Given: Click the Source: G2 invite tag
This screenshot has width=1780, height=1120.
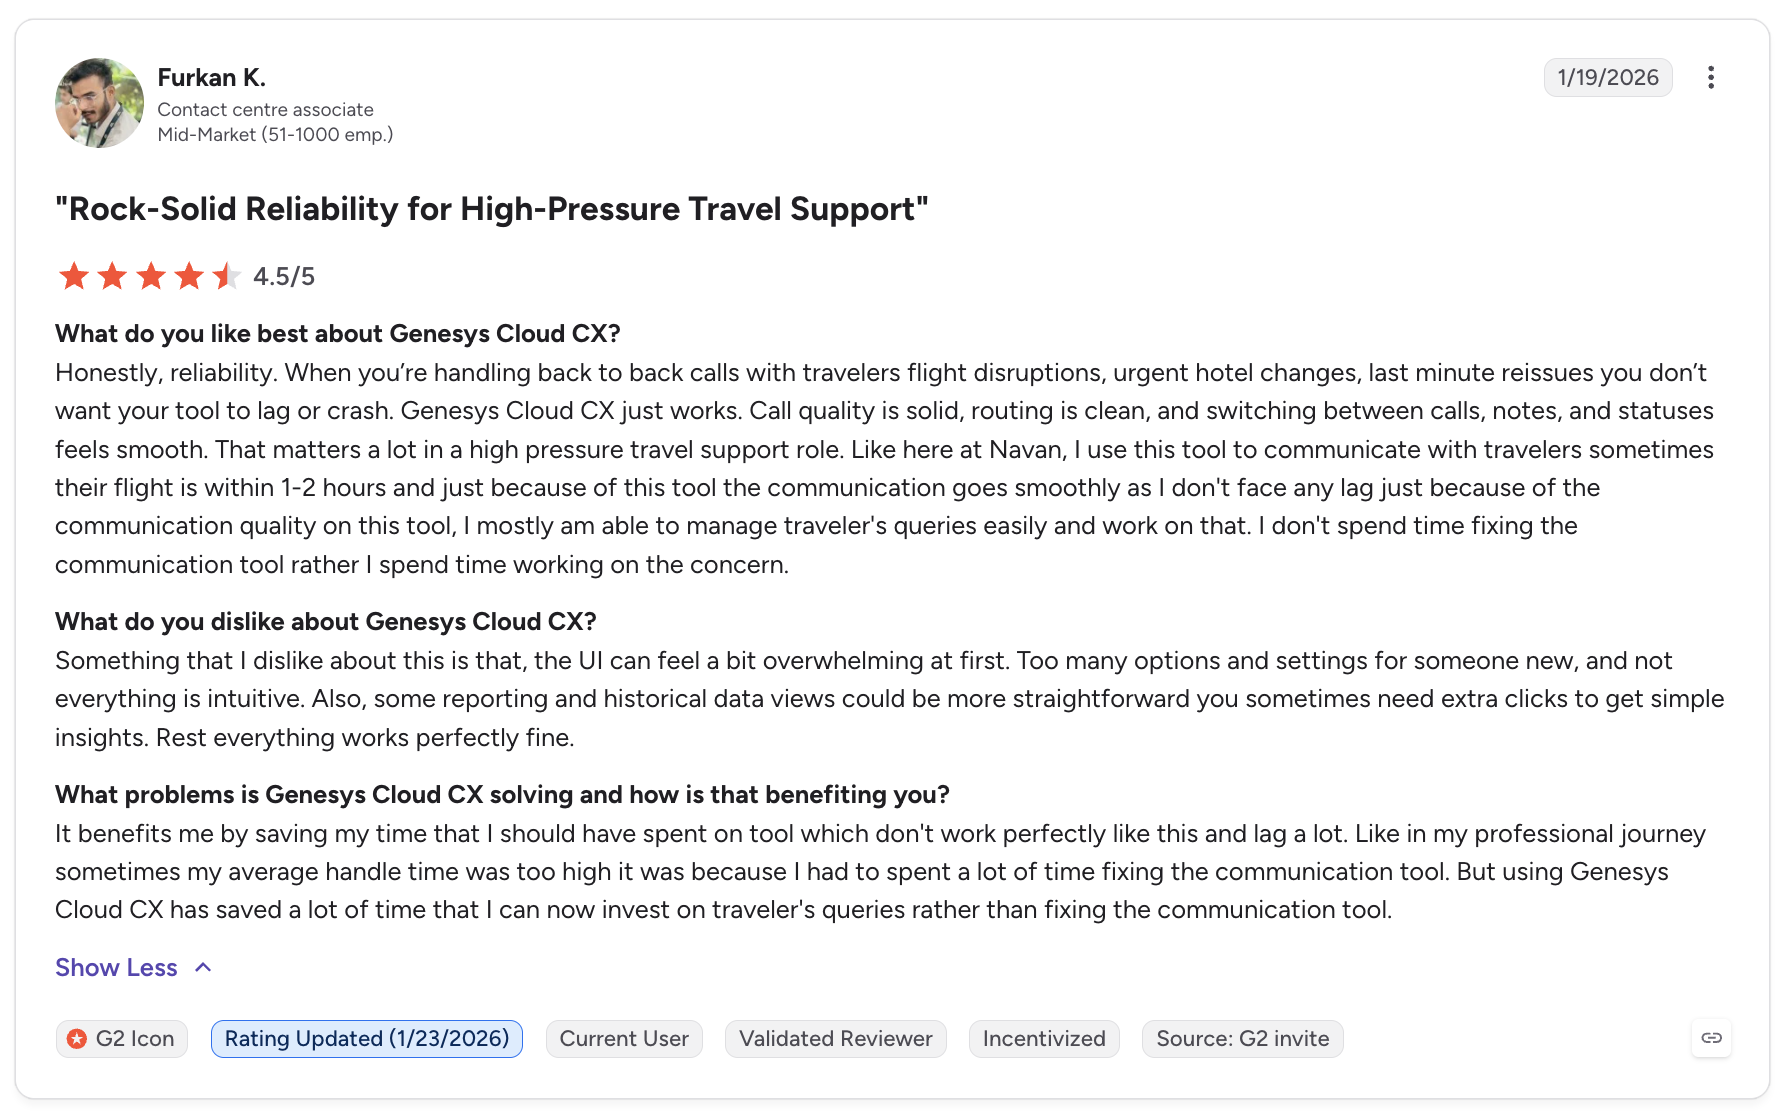Looking at the screenshot, I should pyautogui.click(x=1242, y=1039).
